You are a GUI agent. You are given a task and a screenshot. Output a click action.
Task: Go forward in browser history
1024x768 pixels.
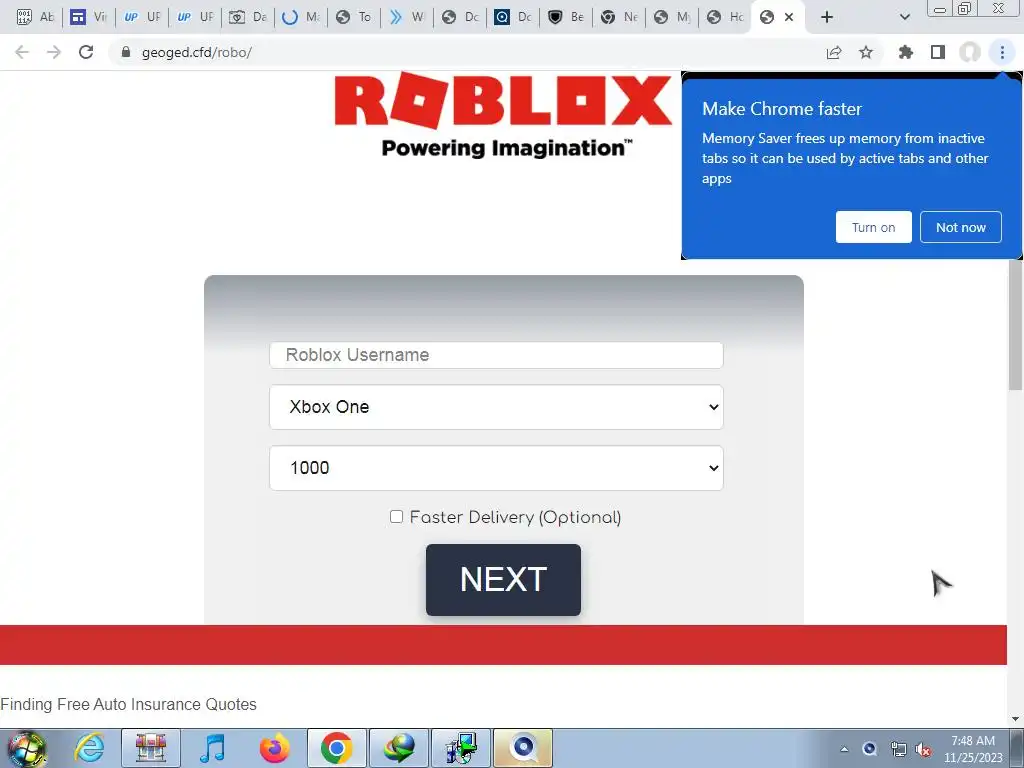54,52
